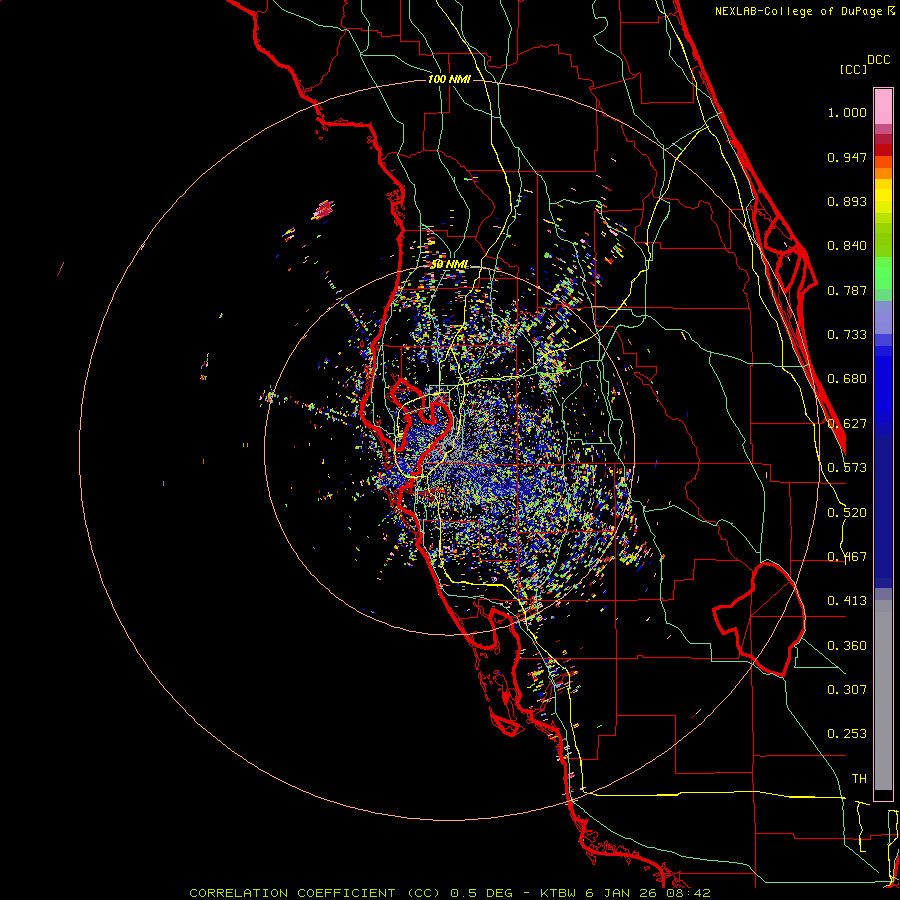
Task: Click the Correlation Coefficient caption at bottom
Action: pyautogui.click(x=449, y=893)
